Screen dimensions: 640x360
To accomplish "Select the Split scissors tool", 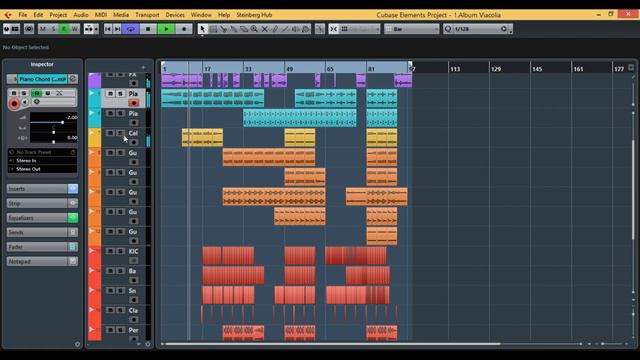I will pos(223,29).
